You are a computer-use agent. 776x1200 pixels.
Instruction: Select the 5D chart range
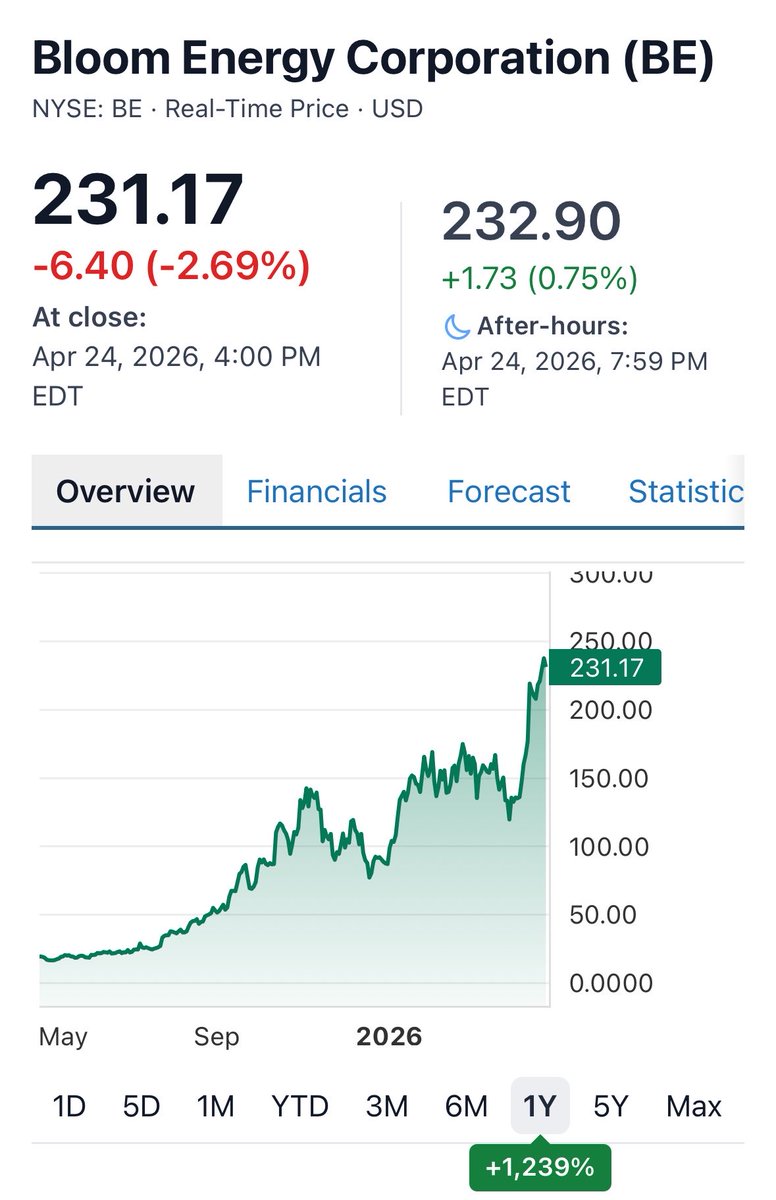[x=141, y=1106]
